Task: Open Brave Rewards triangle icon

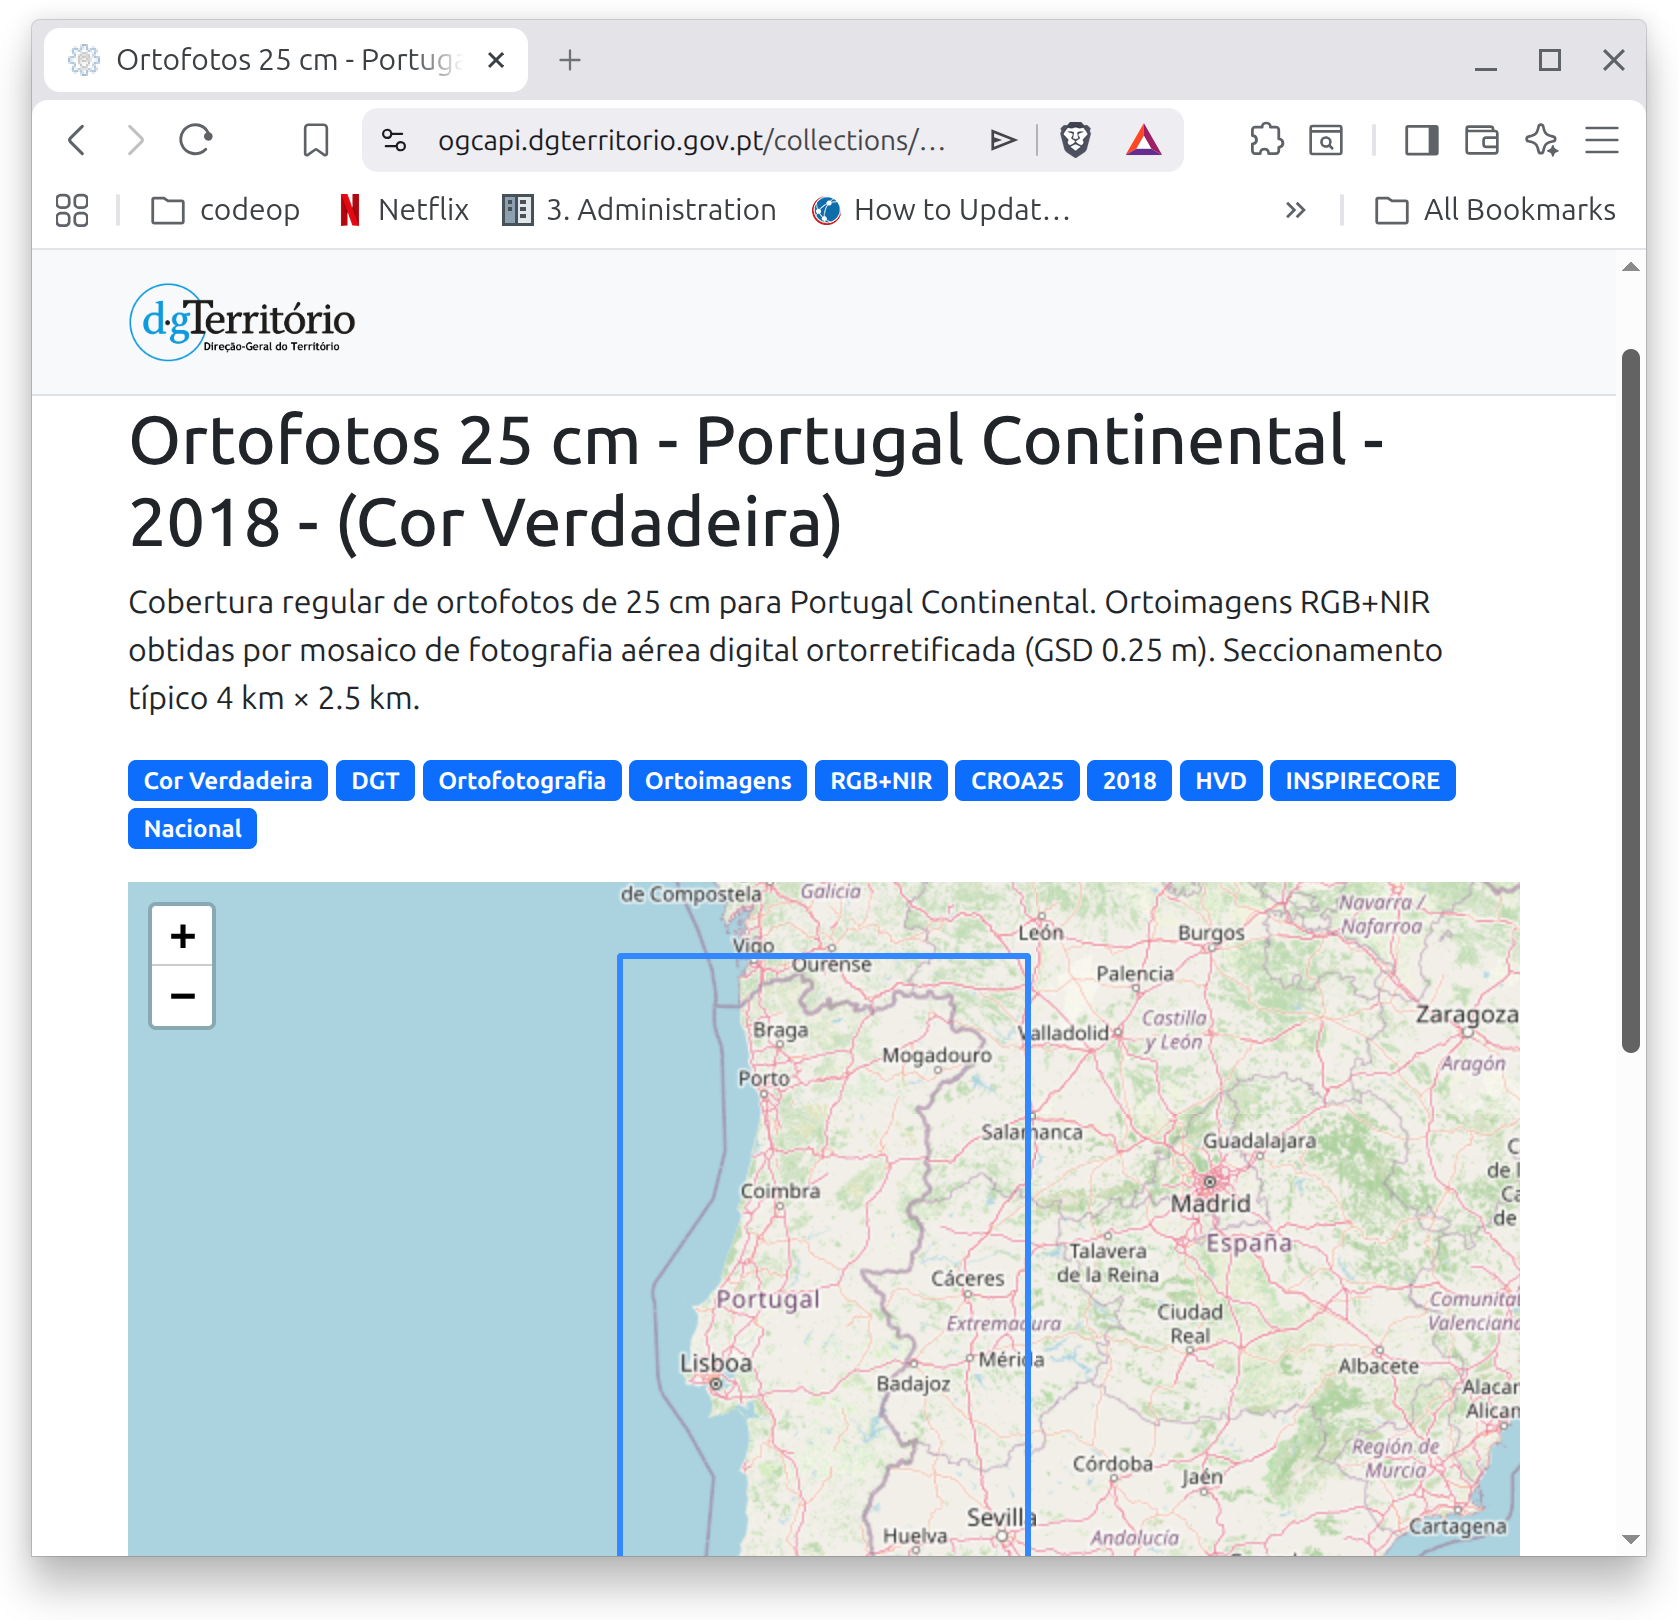Action: 1144,140
